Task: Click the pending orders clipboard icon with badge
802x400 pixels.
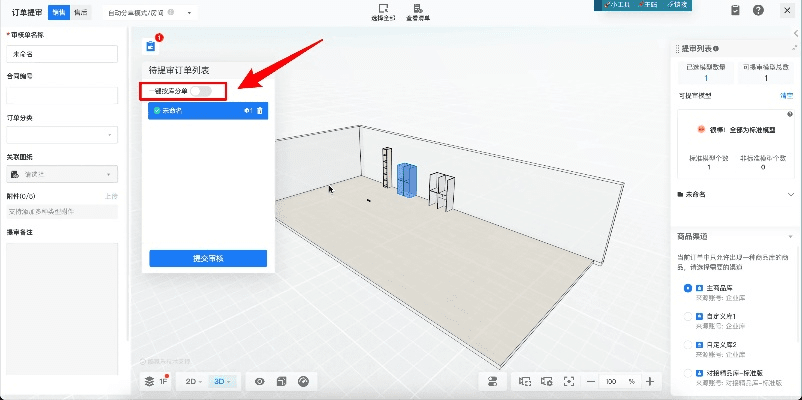Action: [151, 46]
